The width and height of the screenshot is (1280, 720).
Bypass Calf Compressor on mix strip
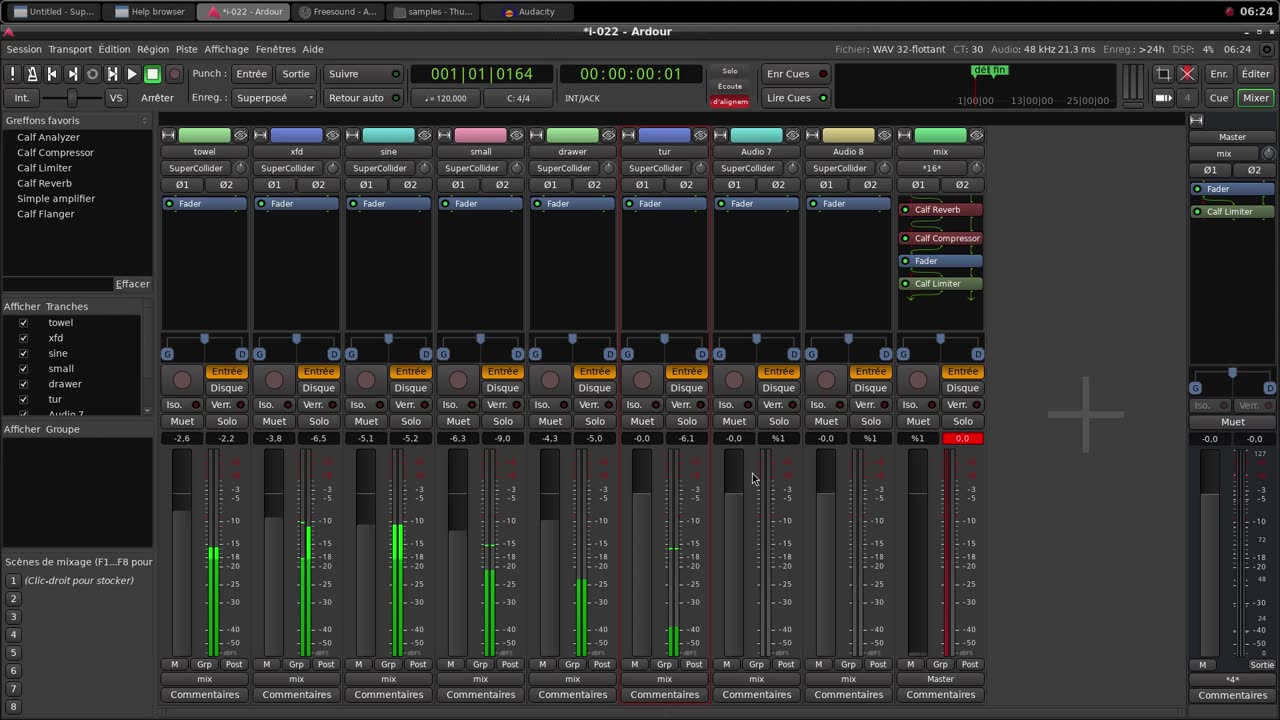click(905, 239)
